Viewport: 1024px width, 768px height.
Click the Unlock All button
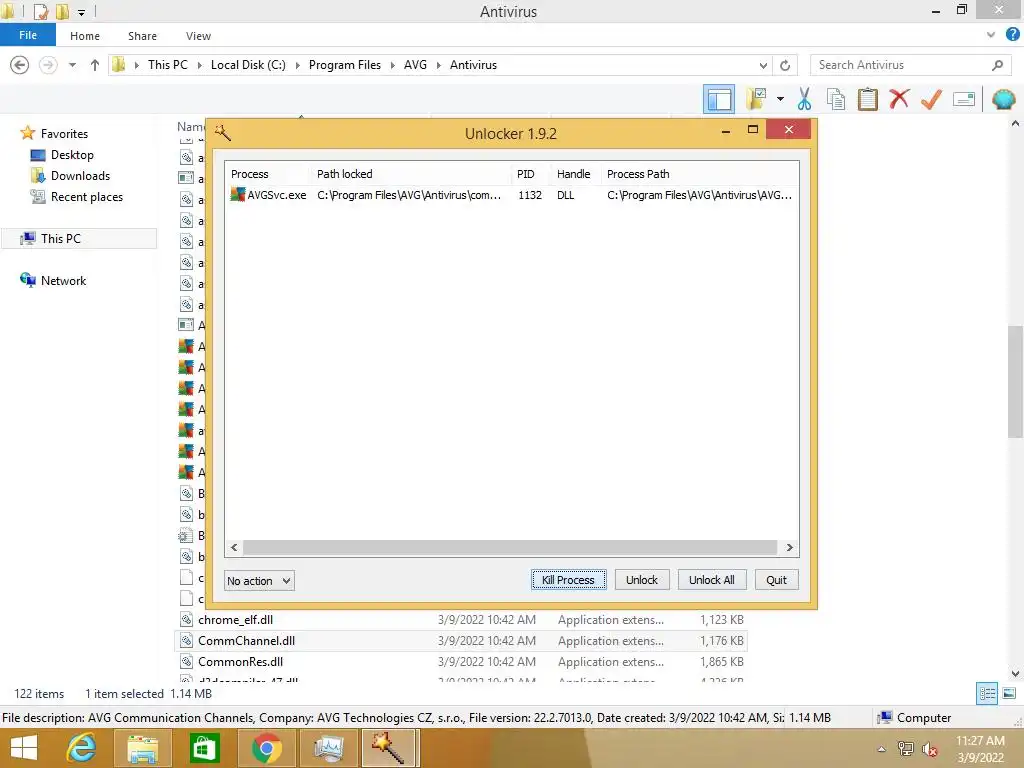coord(712,580)
